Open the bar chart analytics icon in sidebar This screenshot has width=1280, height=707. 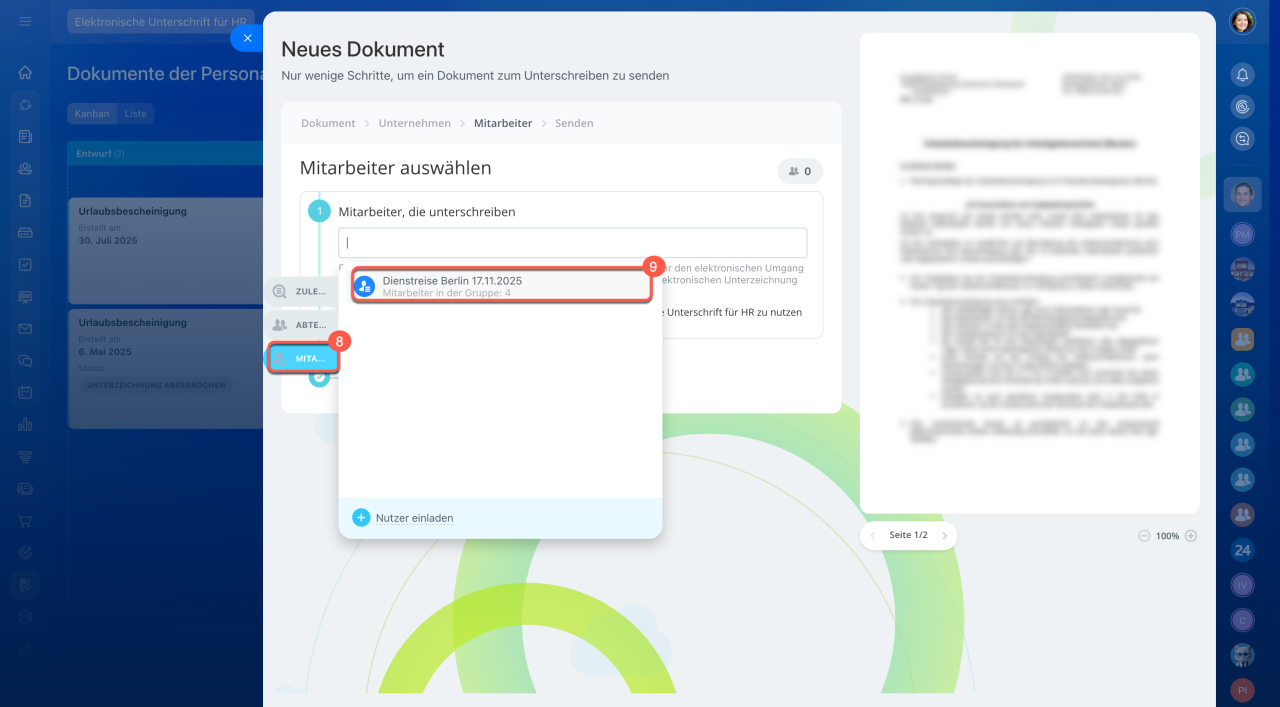pyautogui.click(x=25, y=424)
